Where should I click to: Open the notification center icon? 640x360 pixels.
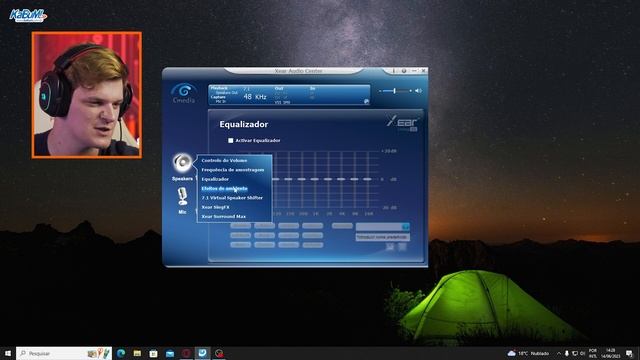(629, 353)
